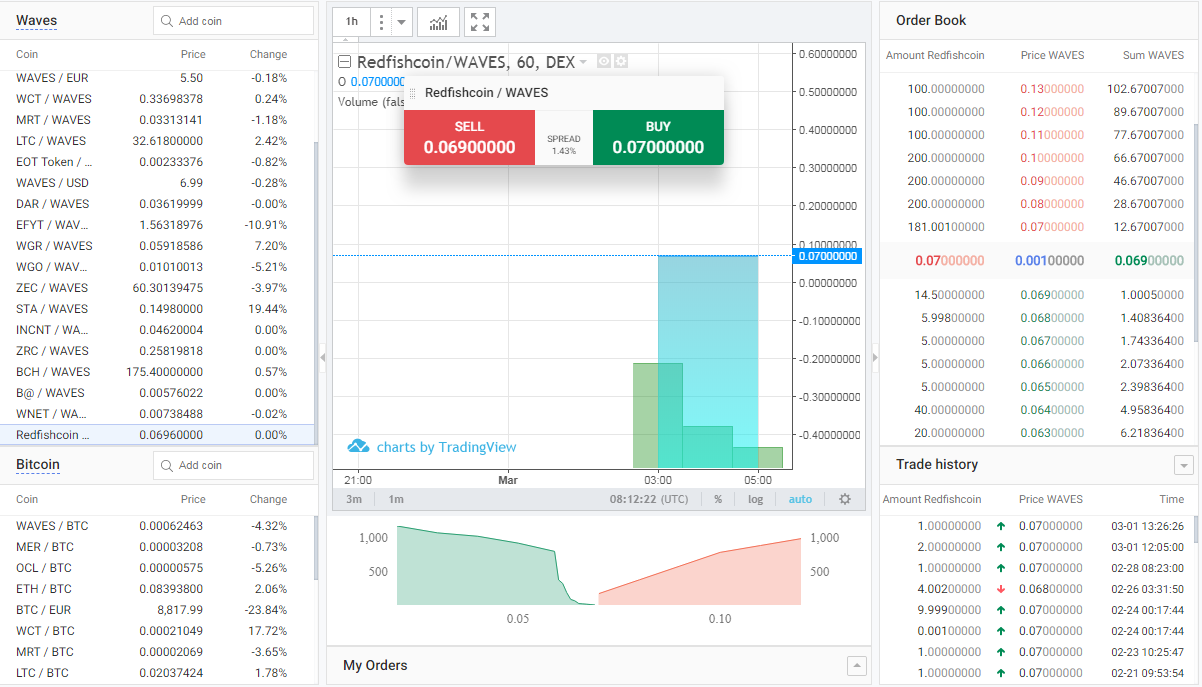Click the 0.13000000 sell order price
The height and width of the screenshot is (687, 1202).
[1052, 89]
